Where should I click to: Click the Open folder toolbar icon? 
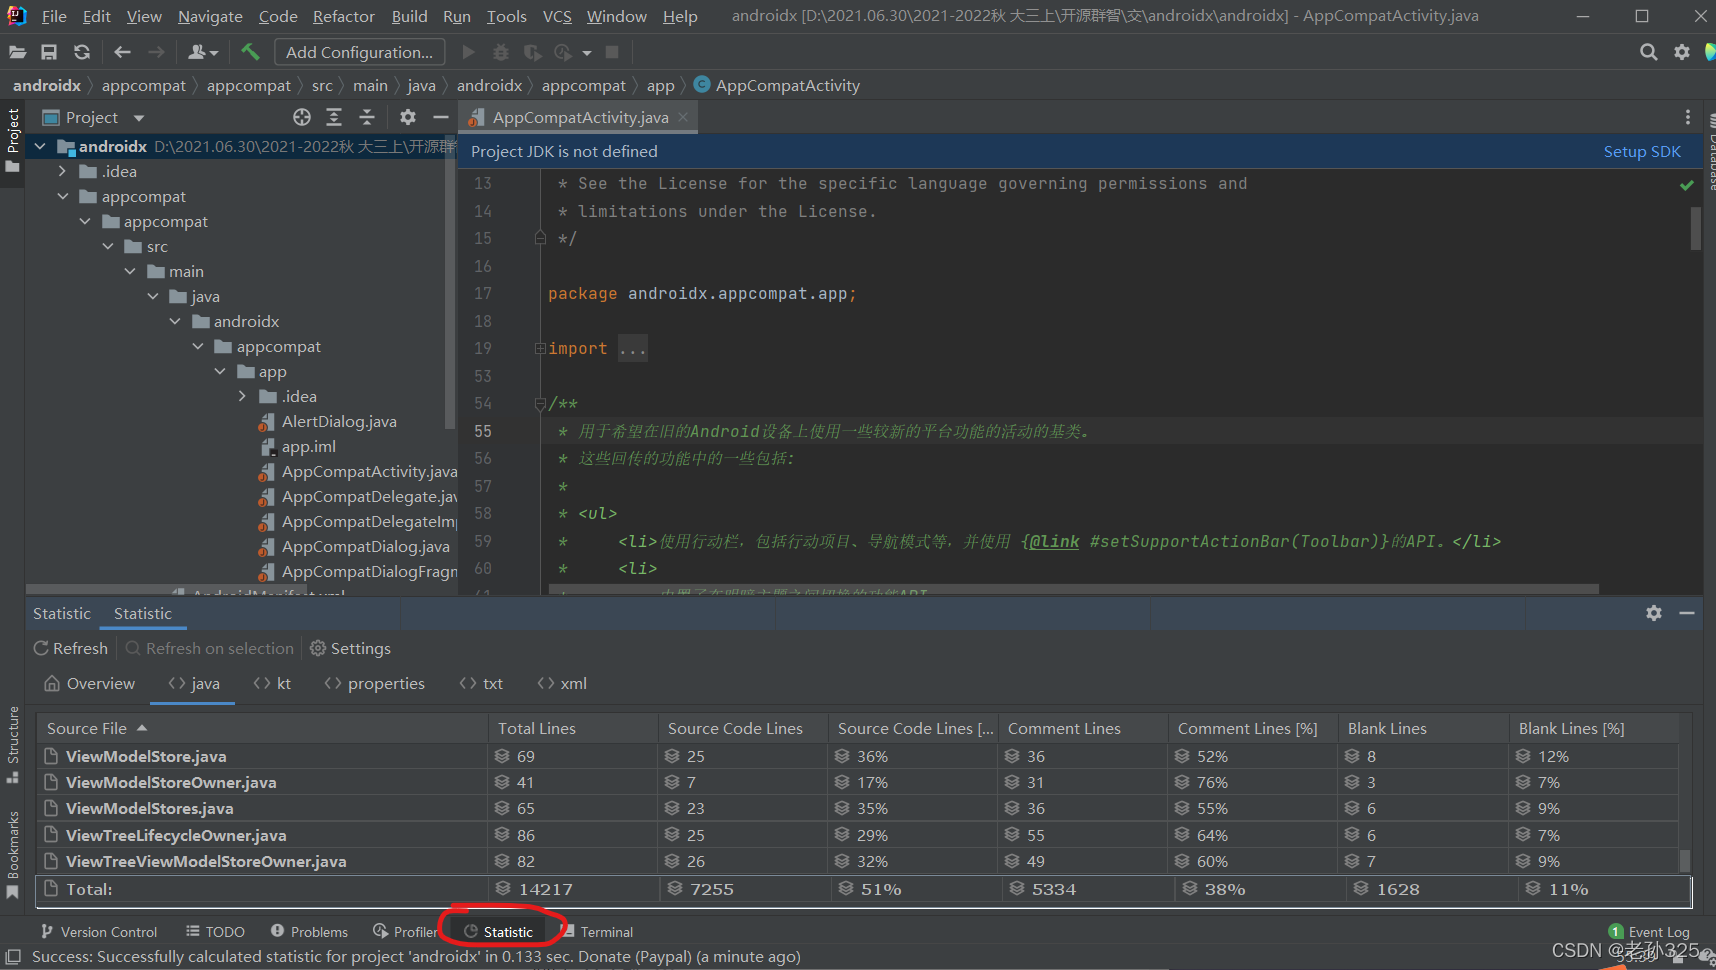[17, 52]
